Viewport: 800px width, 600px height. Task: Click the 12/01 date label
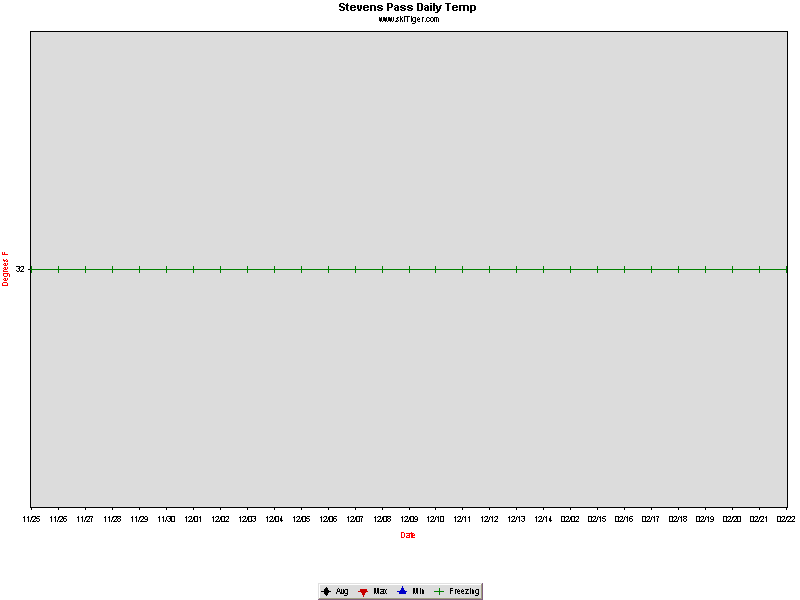pyautogui.click(x=193, y=519)
